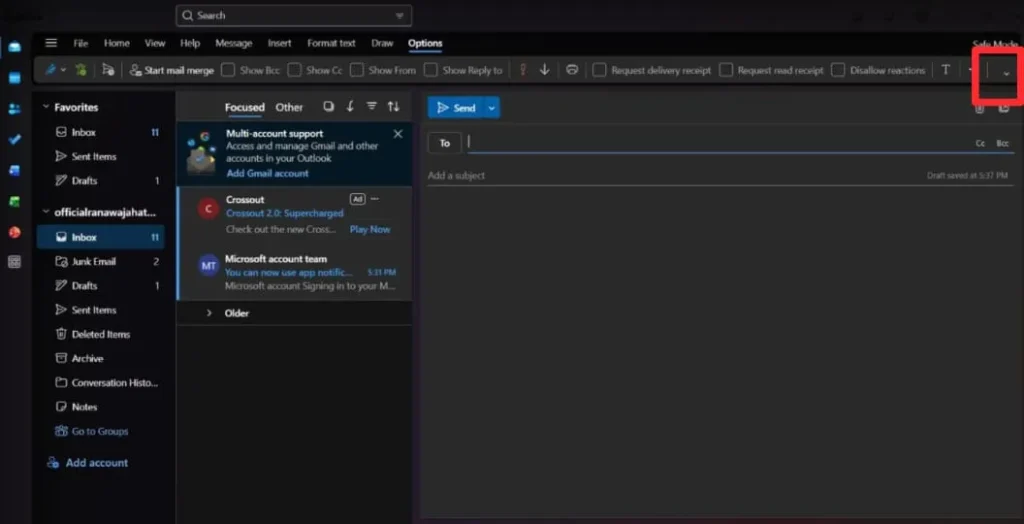Image resolution: width=1024 pixels, height=524 pixels.
Task: Click the flag-with-lock icon before Start mail merge
Action: coord(108,70)
